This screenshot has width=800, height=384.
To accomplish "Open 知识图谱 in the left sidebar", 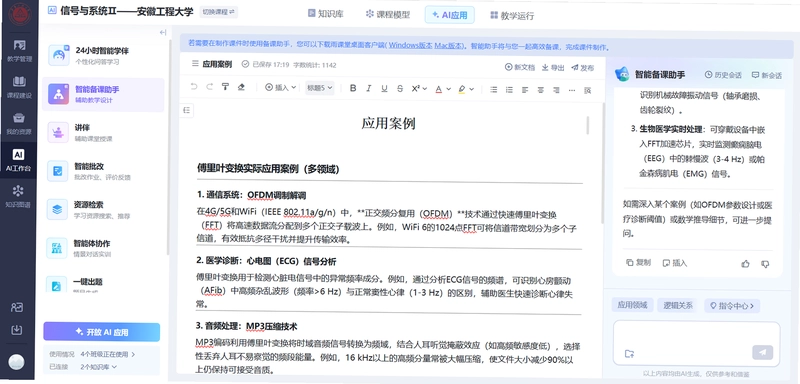I will (18, 197).
